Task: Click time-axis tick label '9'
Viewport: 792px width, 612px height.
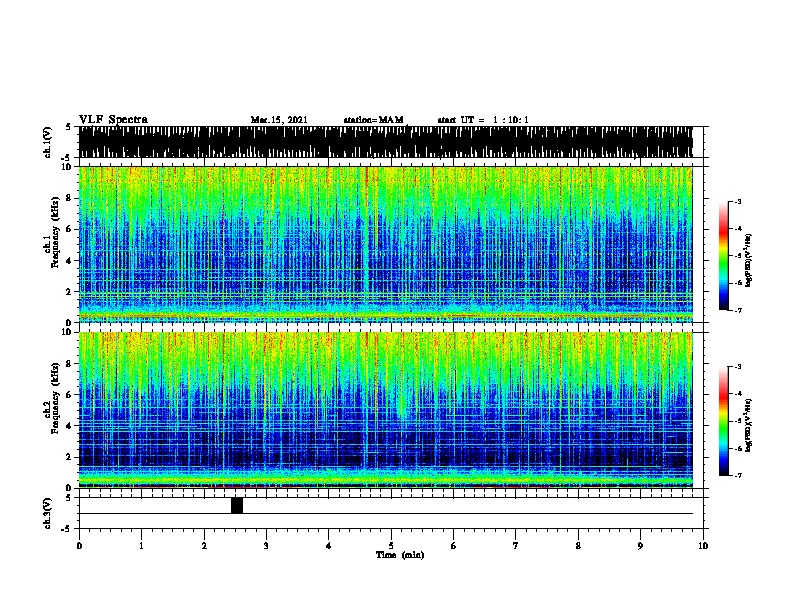Action: (640, 546)
